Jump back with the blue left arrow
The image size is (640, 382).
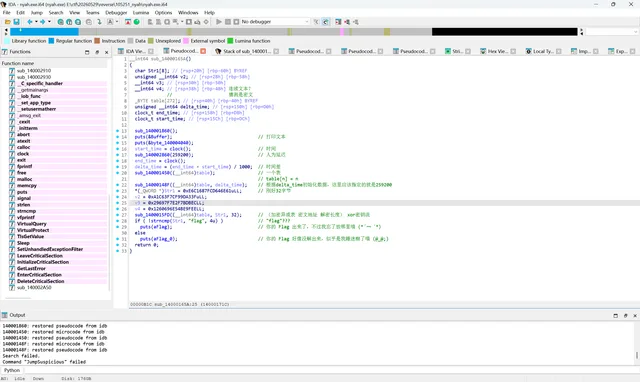coord(30,22)
